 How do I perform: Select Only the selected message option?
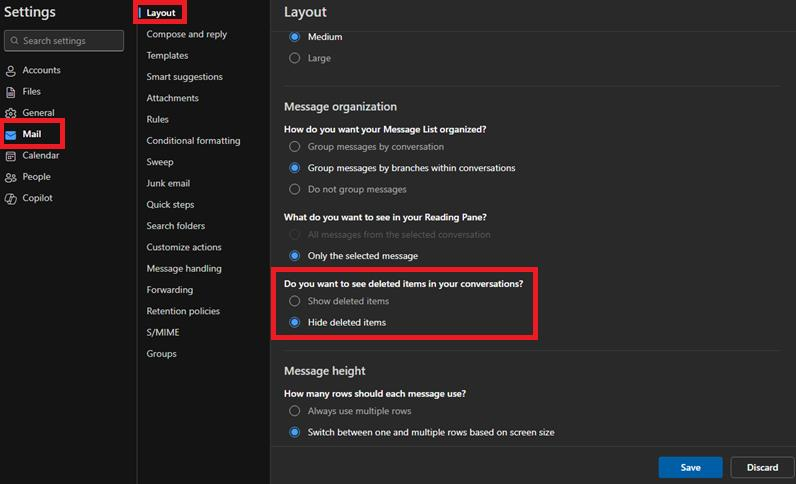tap(294, 255)
